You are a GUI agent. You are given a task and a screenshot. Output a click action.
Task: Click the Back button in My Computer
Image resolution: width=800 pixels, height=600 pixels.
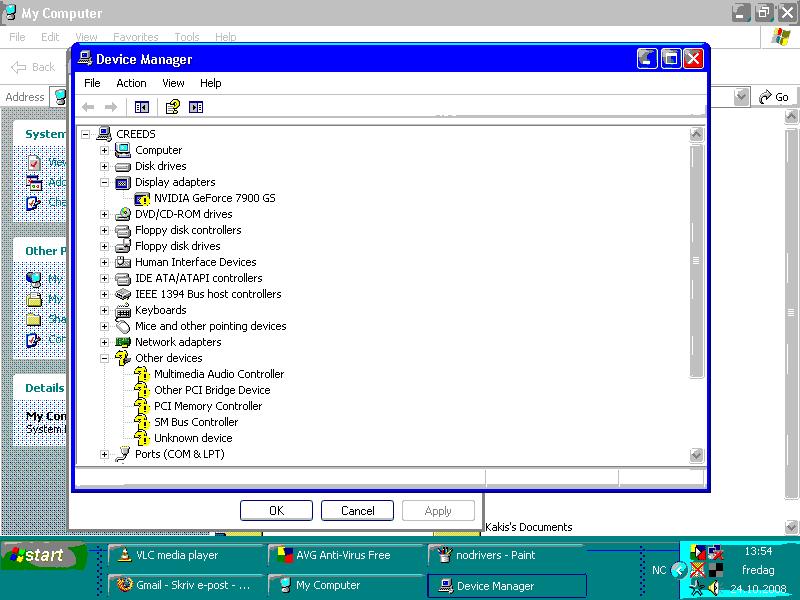point(34,67)
